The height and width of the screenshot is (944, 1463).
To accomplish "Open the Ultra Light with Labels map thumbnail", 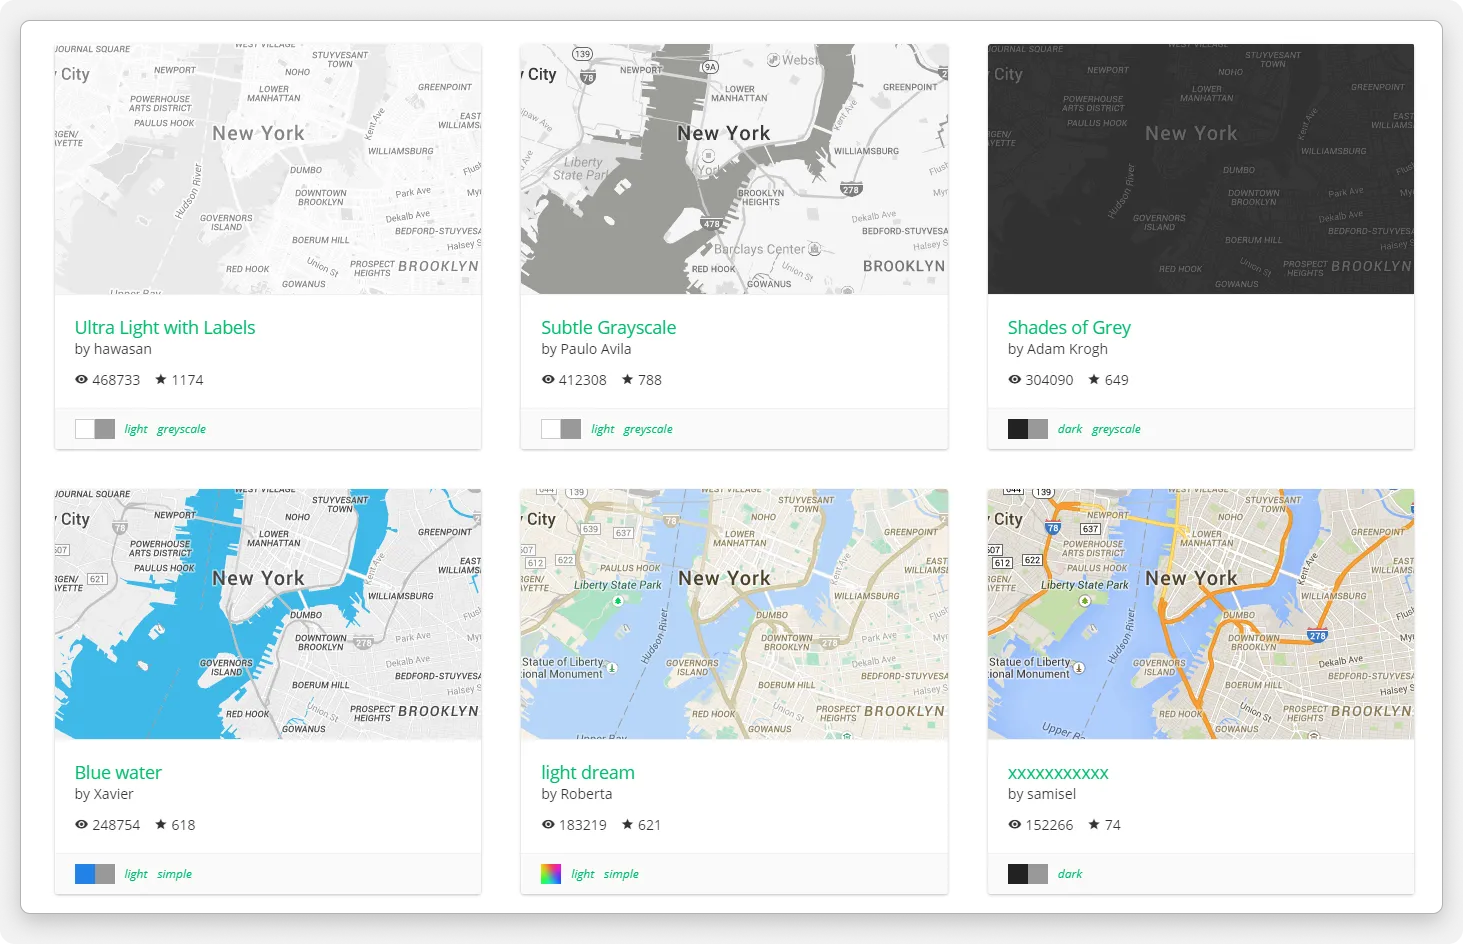I will tap(268, 169).
